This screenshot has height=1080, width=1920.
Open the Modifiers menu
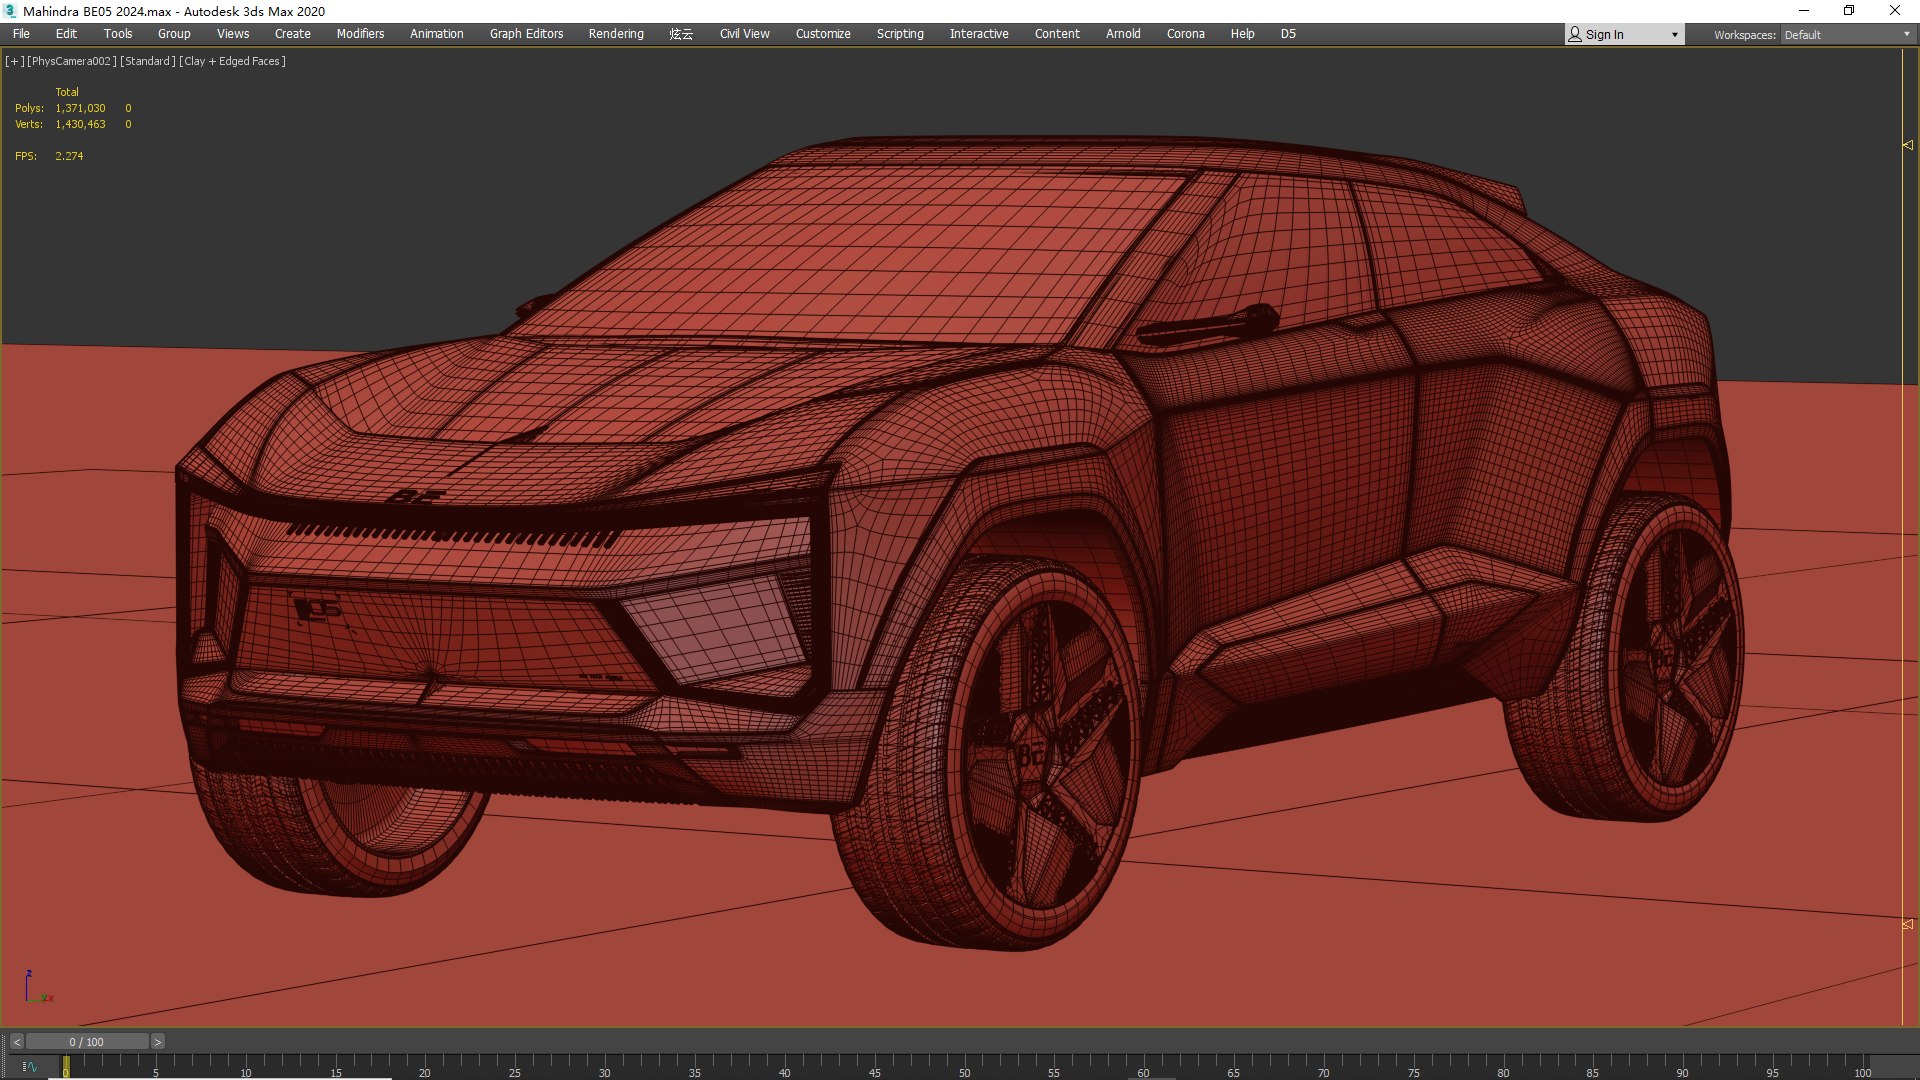[x=360, y=34]
